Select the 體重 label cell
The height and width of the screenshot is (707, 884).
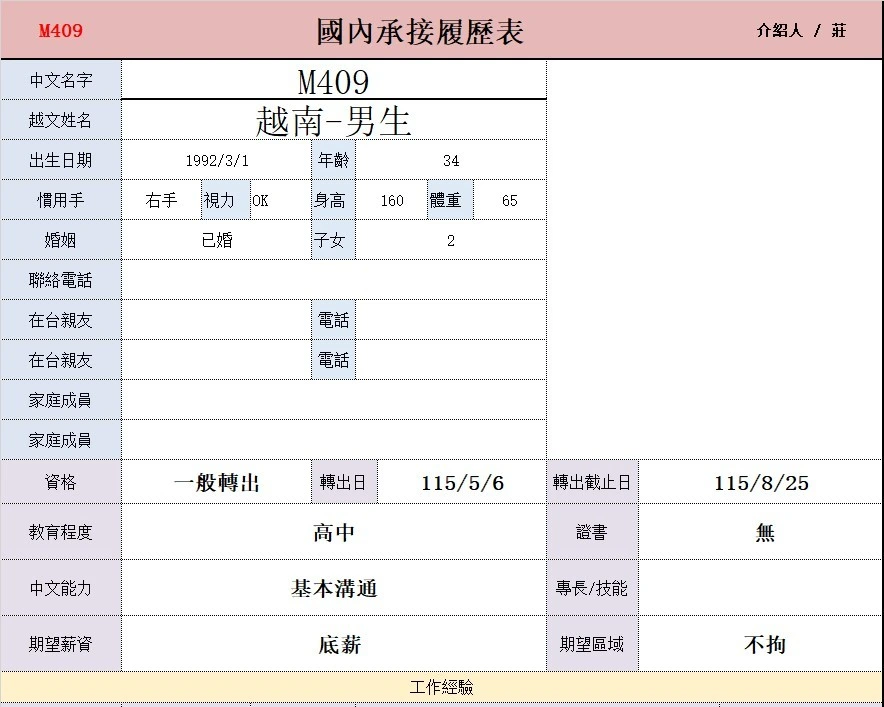click(x=450, y=200)
